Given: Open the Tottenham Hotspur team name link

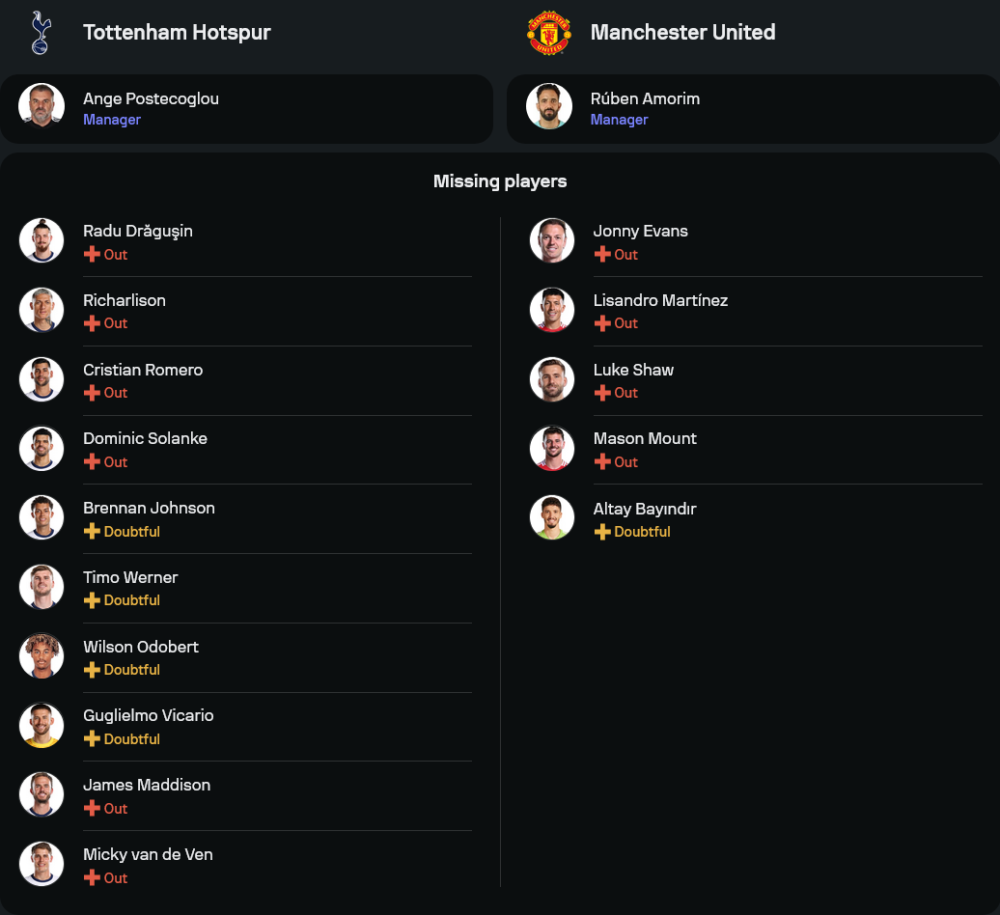Looking at the screenshot, I should click(x=177, y=32).
